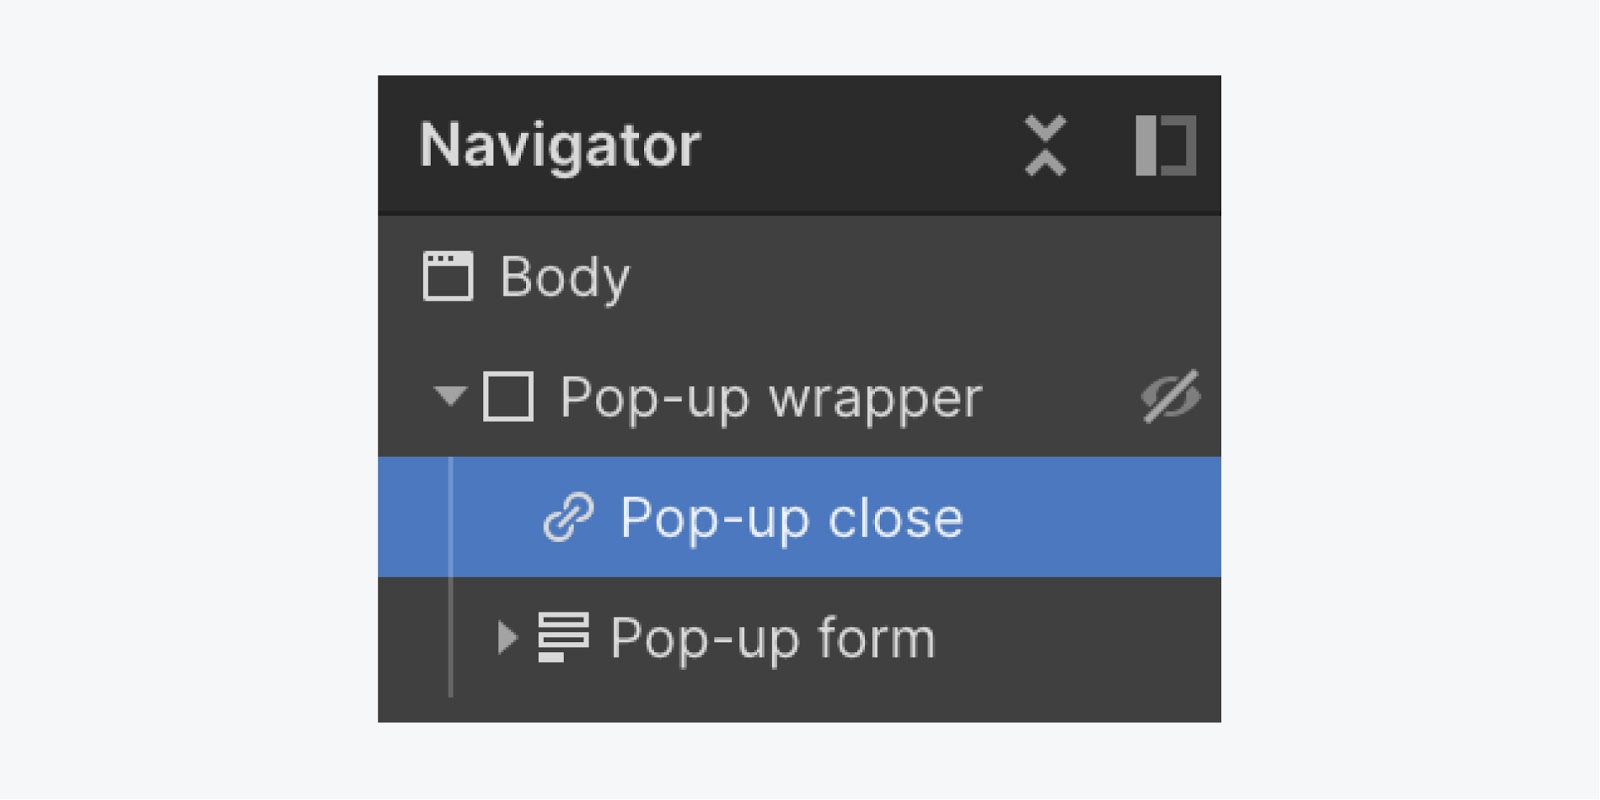Click empty header area between title and icons
The width and height of the screenshot is (1600, 800).
[x=860, y=146]
